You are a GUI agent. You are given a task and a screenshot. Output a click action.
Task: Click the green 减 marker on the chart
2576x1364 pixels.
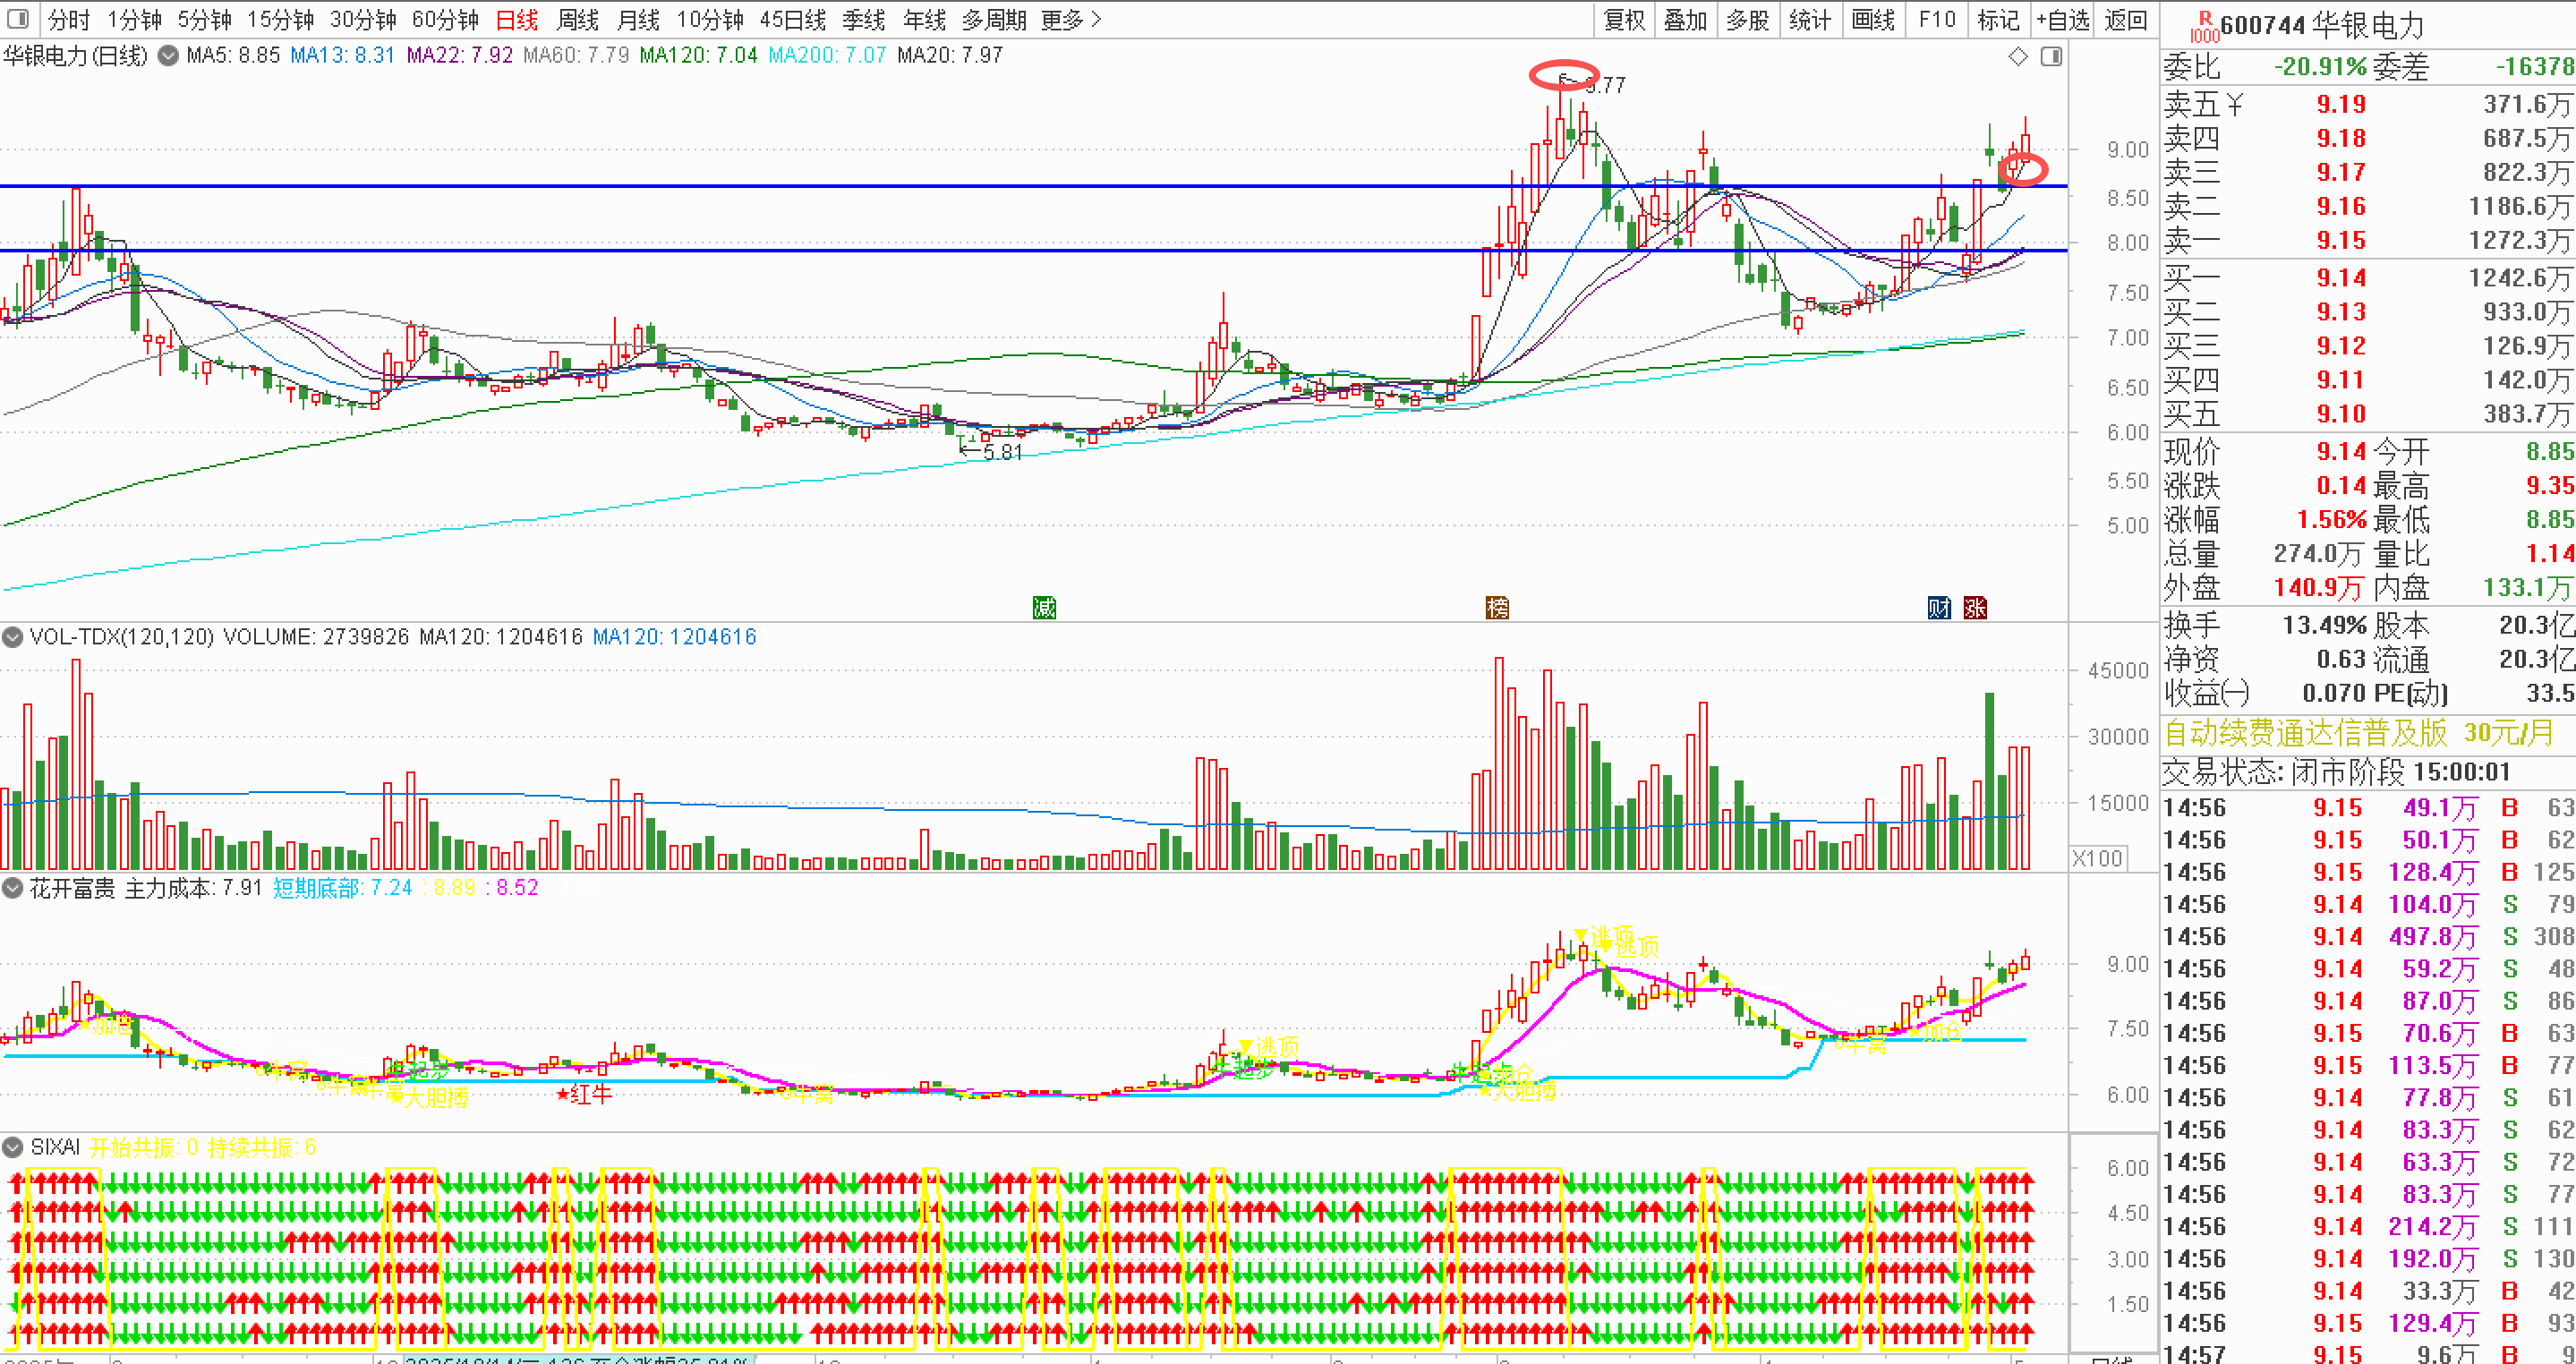[x=1044, y=607]
